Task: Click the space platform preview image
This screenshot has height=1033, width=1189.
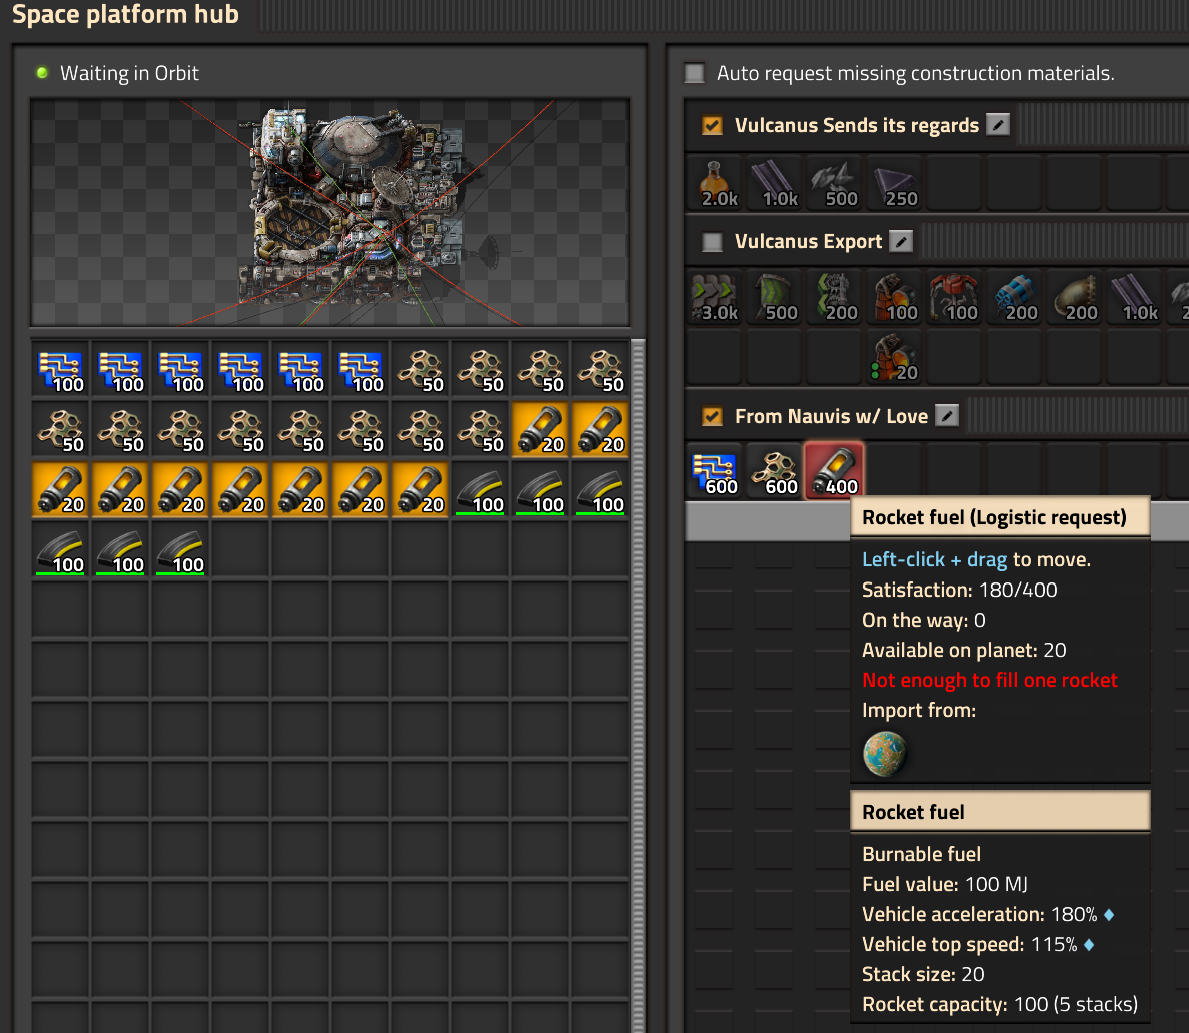Action: (330, 212)
